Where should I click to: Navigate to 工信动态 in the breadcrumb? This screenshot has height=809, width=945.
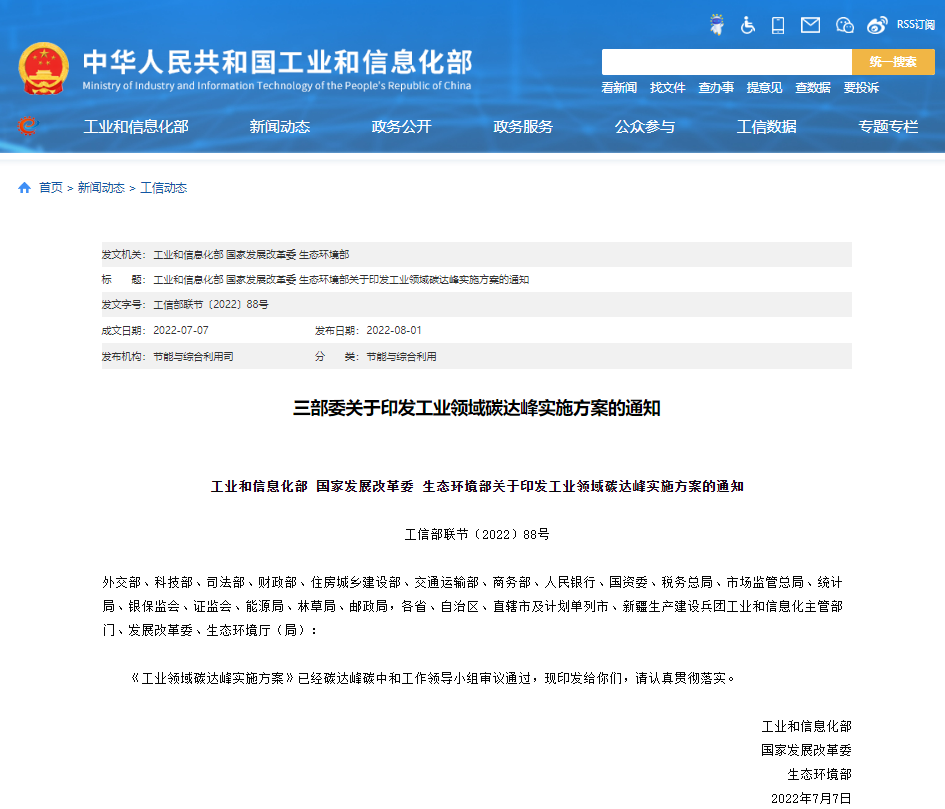pyautogui.click(x=163, y=188)
